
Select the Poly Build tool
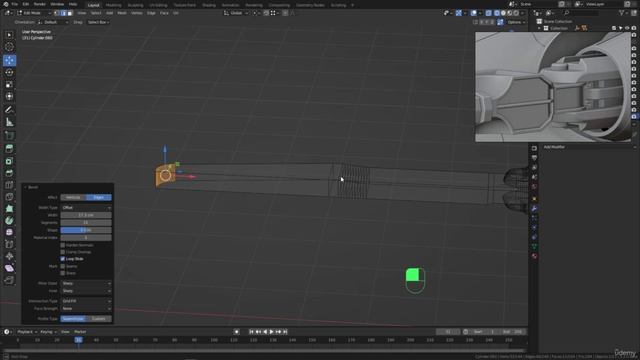point(9,209)
